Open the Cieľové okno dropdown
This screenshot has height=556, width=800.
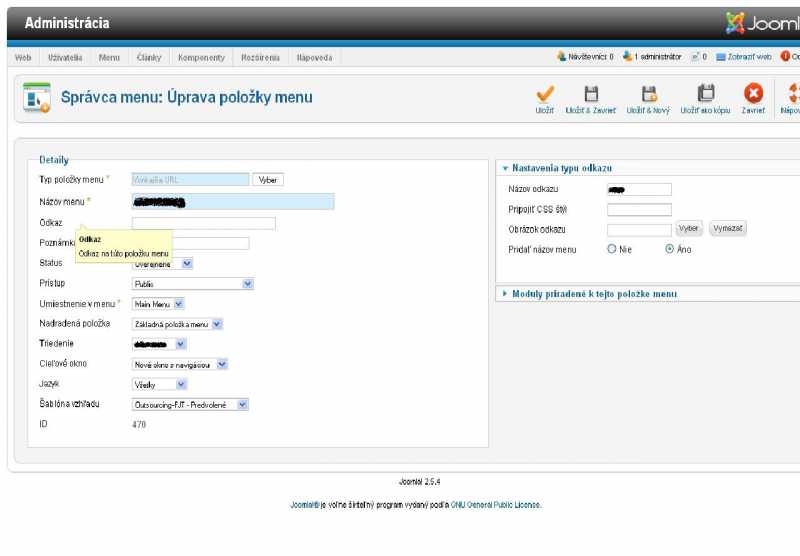[x=181, y=365]
